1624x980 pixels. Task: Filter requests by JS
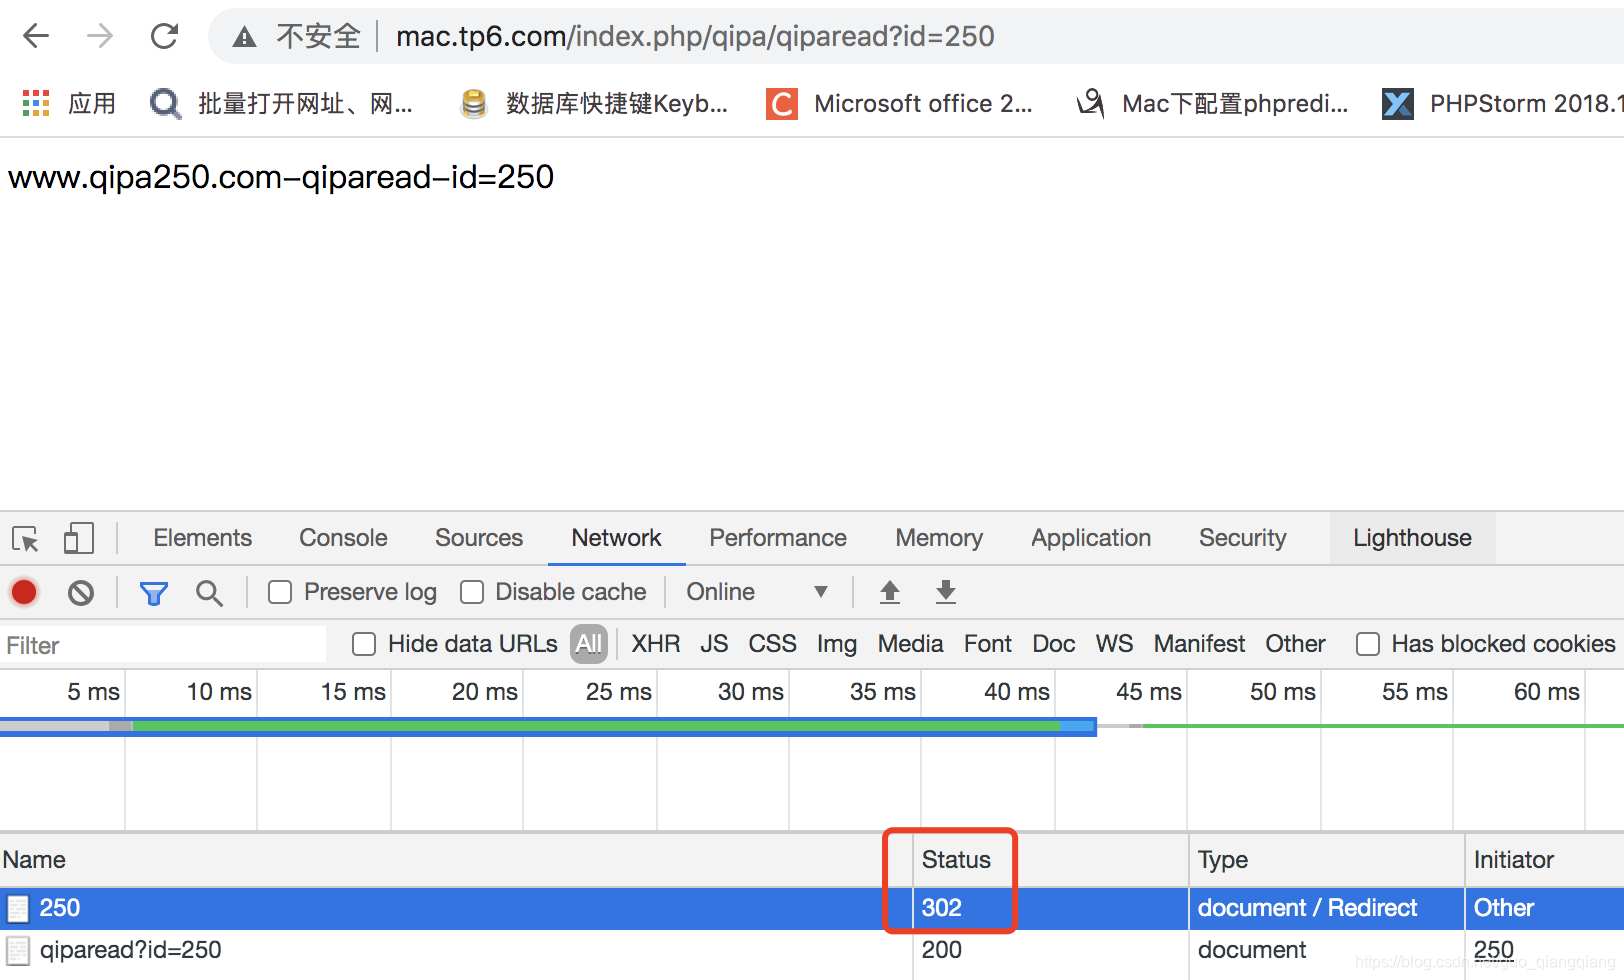(x=714, y=644)
